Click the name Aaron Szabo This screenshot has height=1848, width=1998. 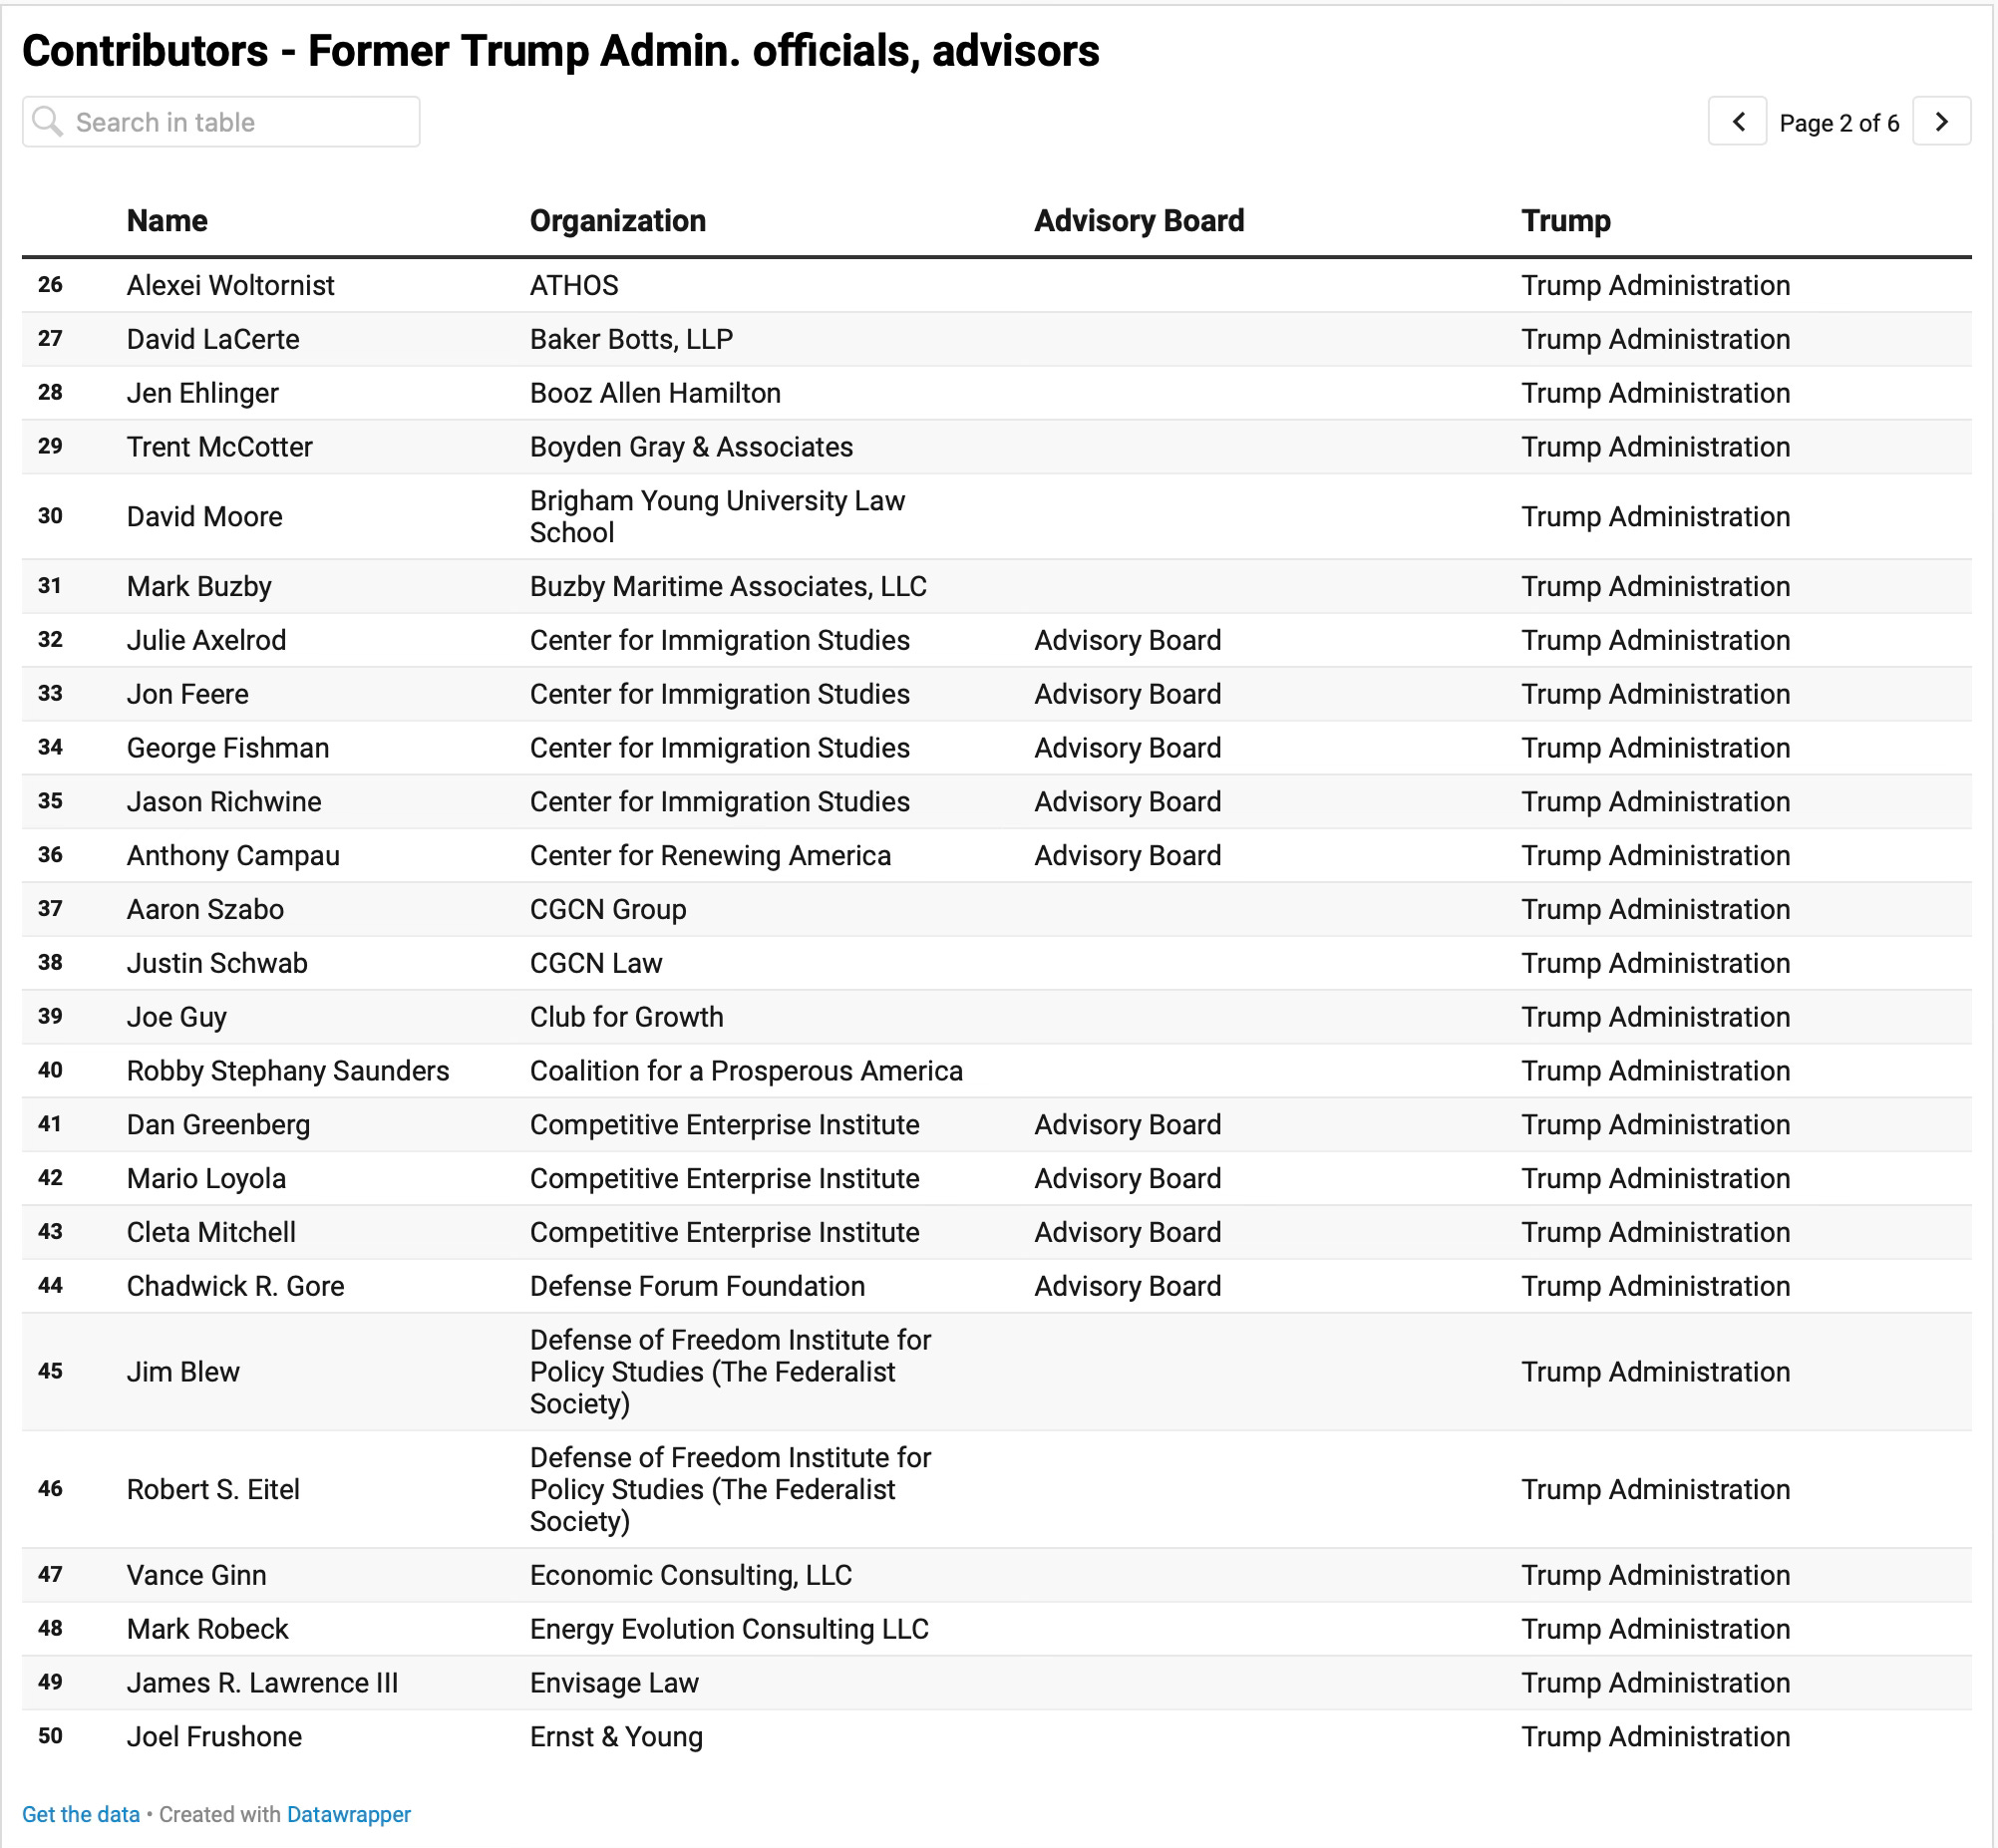[x=205, y=910]
